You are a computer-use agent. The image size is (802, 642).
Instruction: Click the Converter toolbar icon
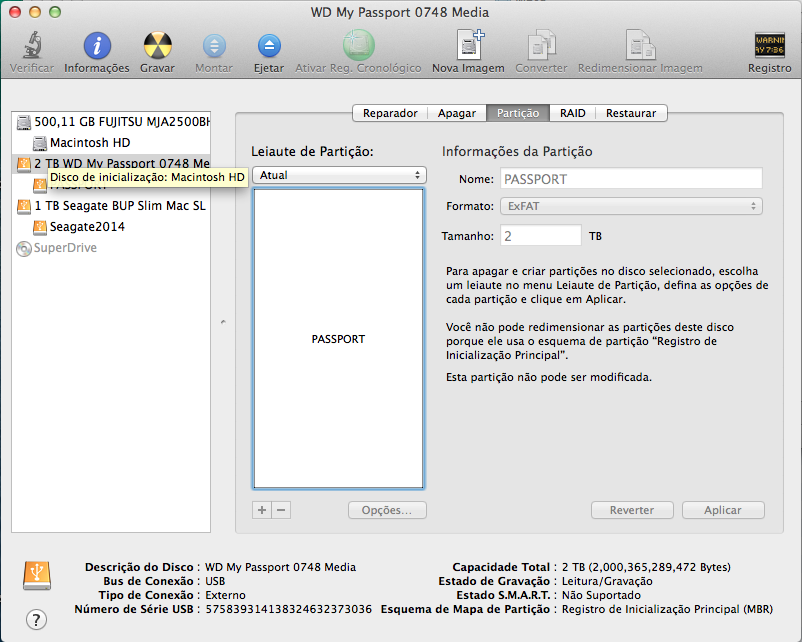pos(541,45)
